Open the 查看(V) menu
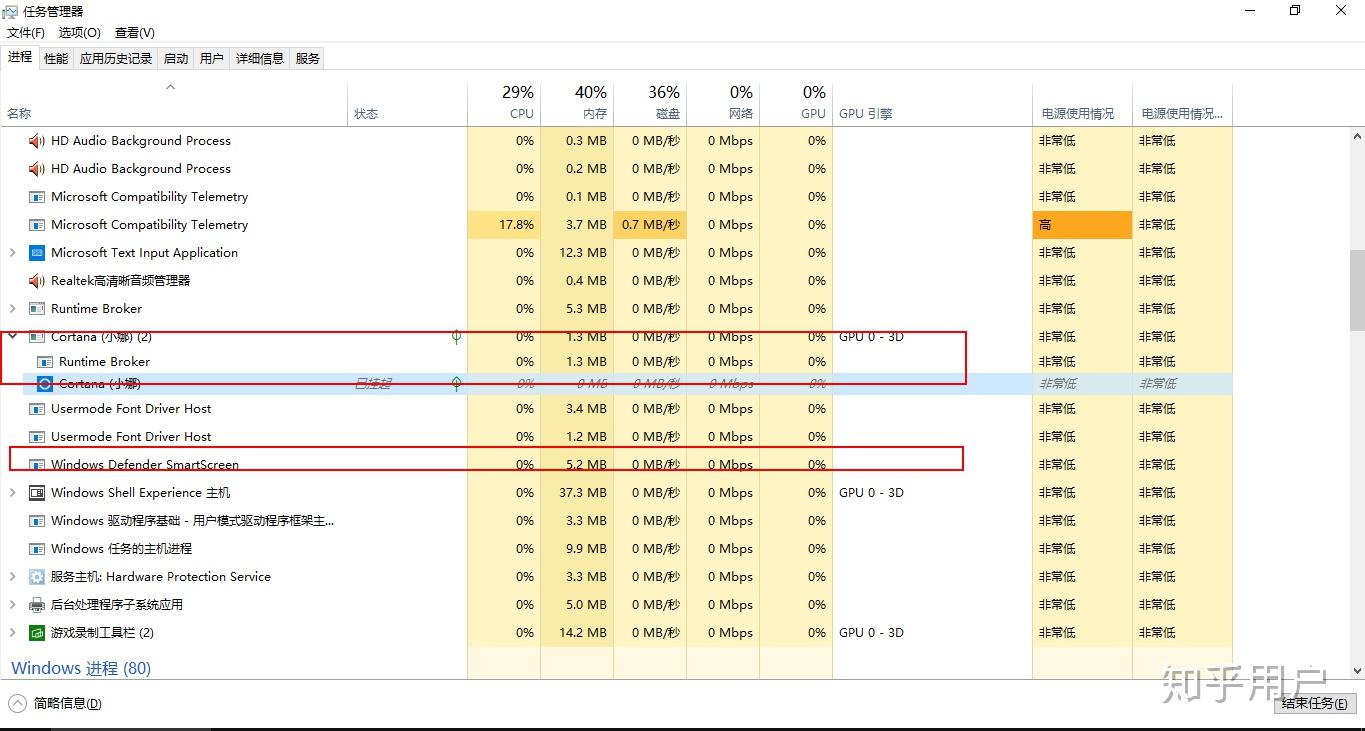1365x731 pixels. pyautogui.click(x=133, y=32)
